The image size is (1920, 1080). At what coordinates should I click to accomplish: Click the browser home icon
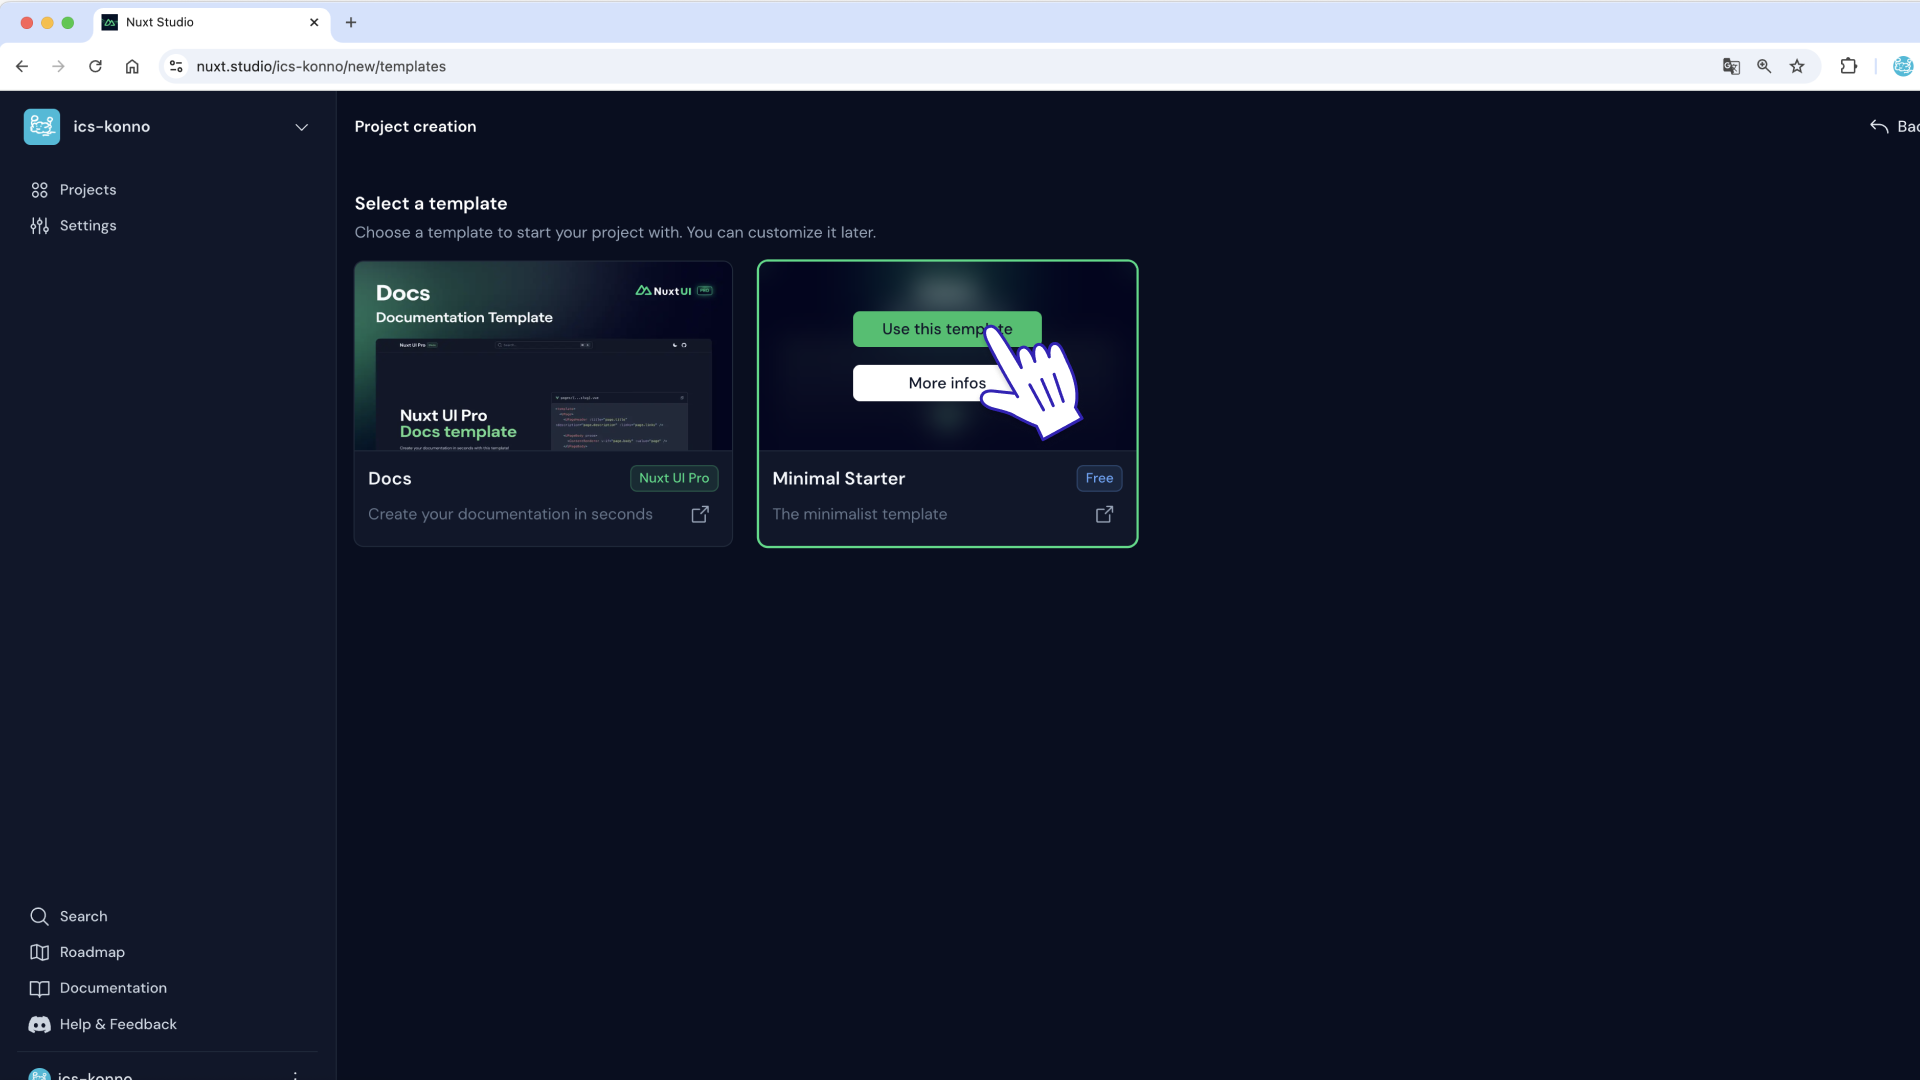tap(132, 66)
